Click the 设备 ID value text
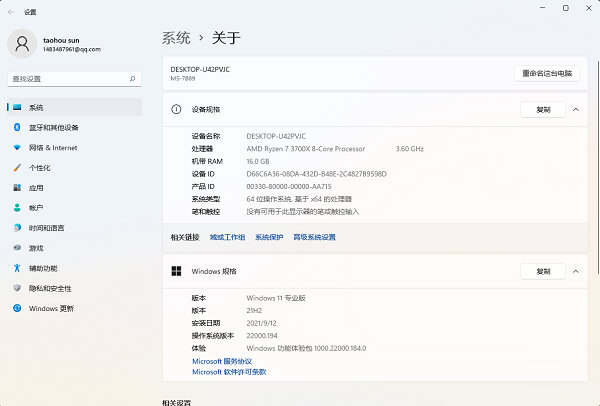The image size is (600, 406). tap(316, 174)
